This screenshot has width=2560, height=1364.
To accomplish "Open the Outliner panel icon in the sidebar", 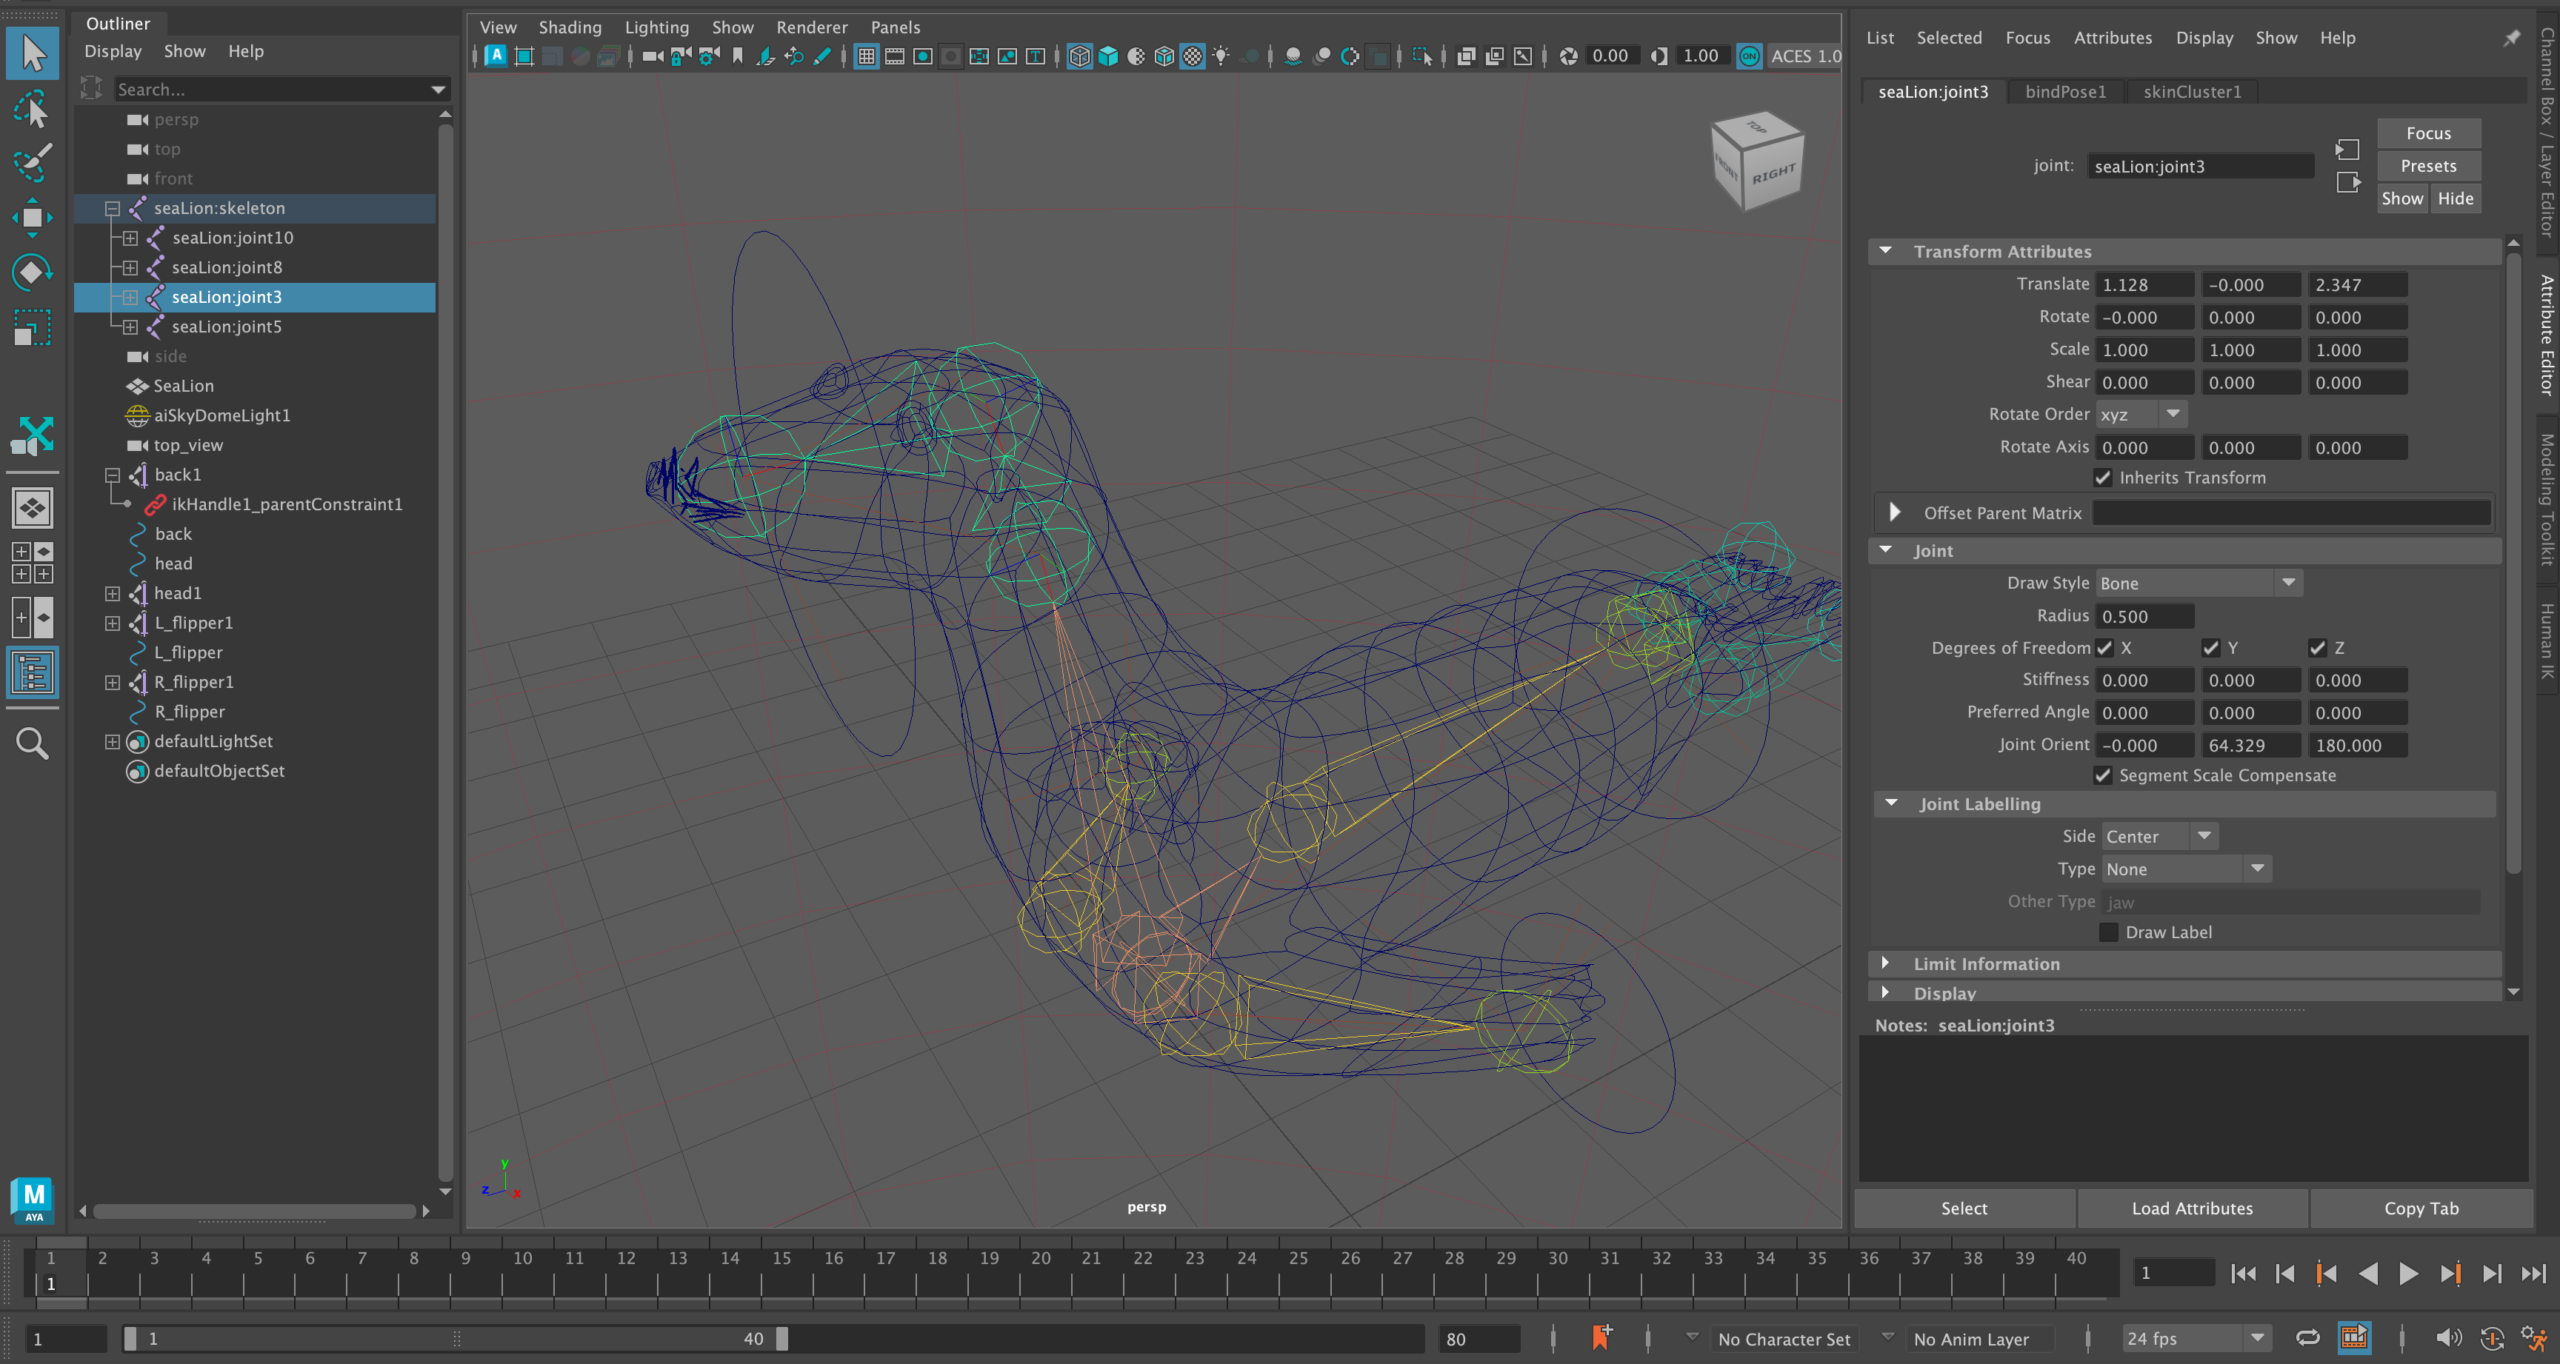I will (32, 673).
